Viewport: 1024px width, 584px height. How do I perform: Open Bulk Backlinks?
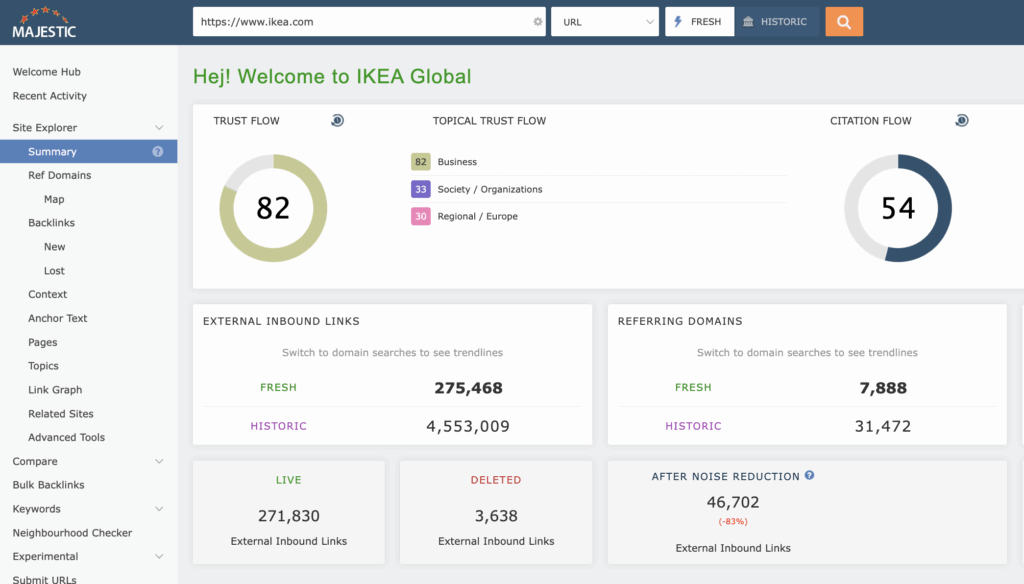click(x=48, y=485)
